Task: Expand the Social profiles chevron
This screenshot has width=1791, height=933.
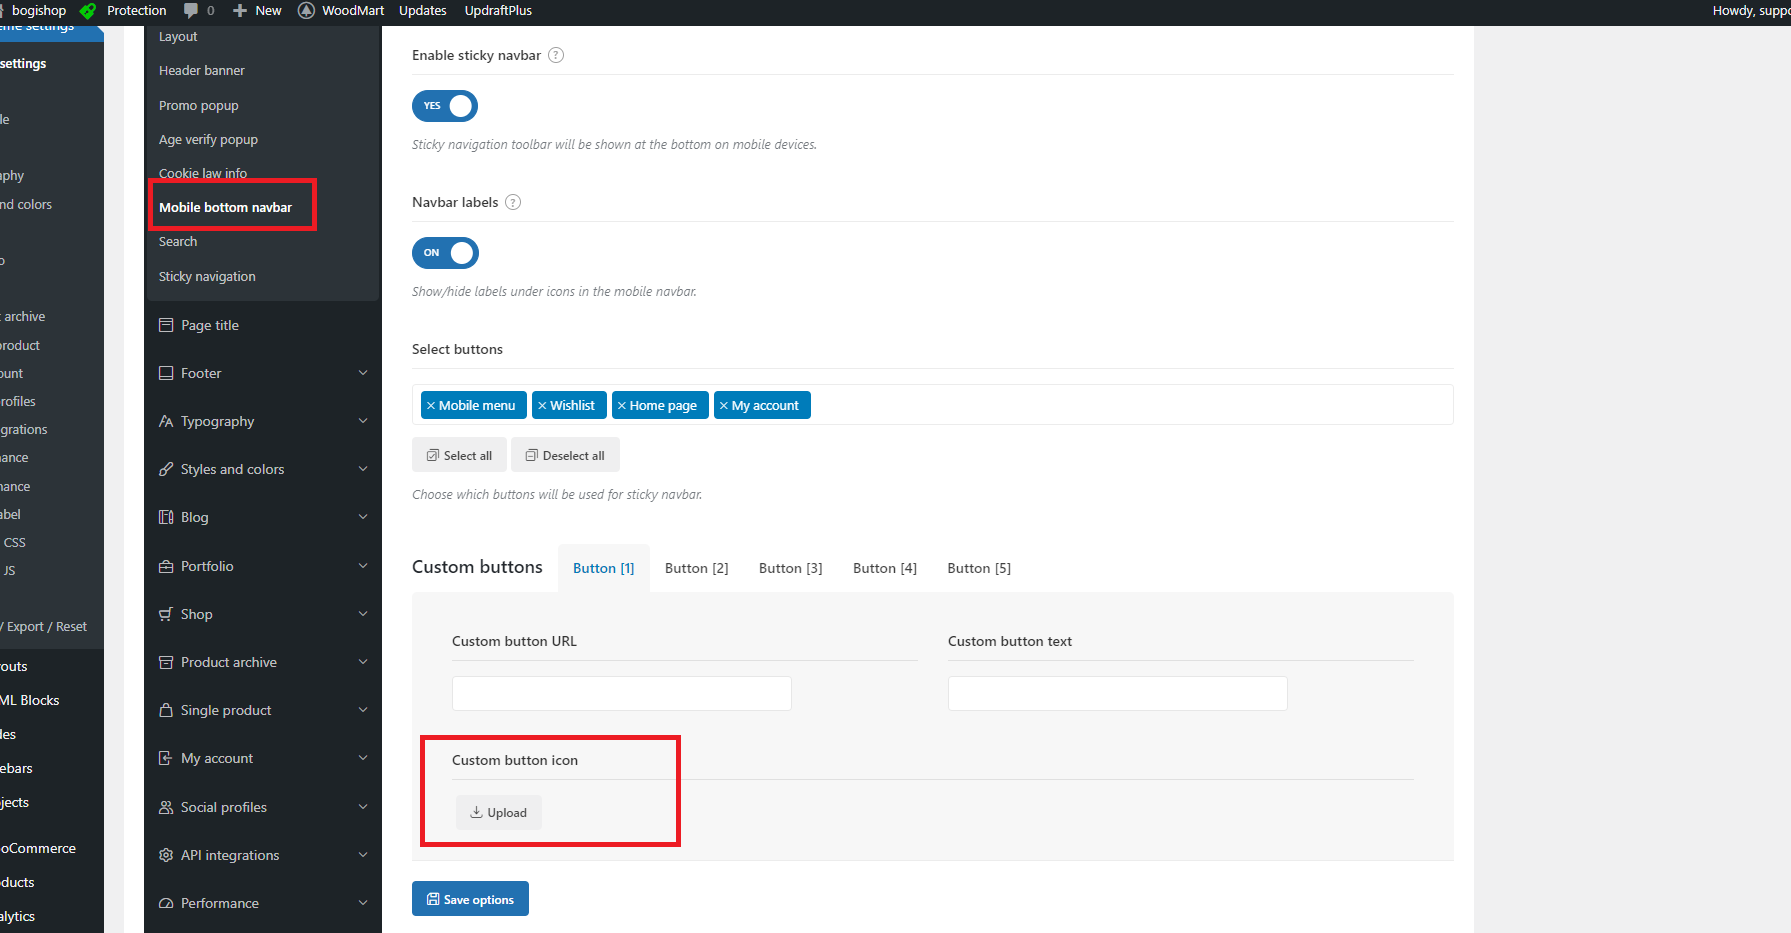Action: (363, 807)
